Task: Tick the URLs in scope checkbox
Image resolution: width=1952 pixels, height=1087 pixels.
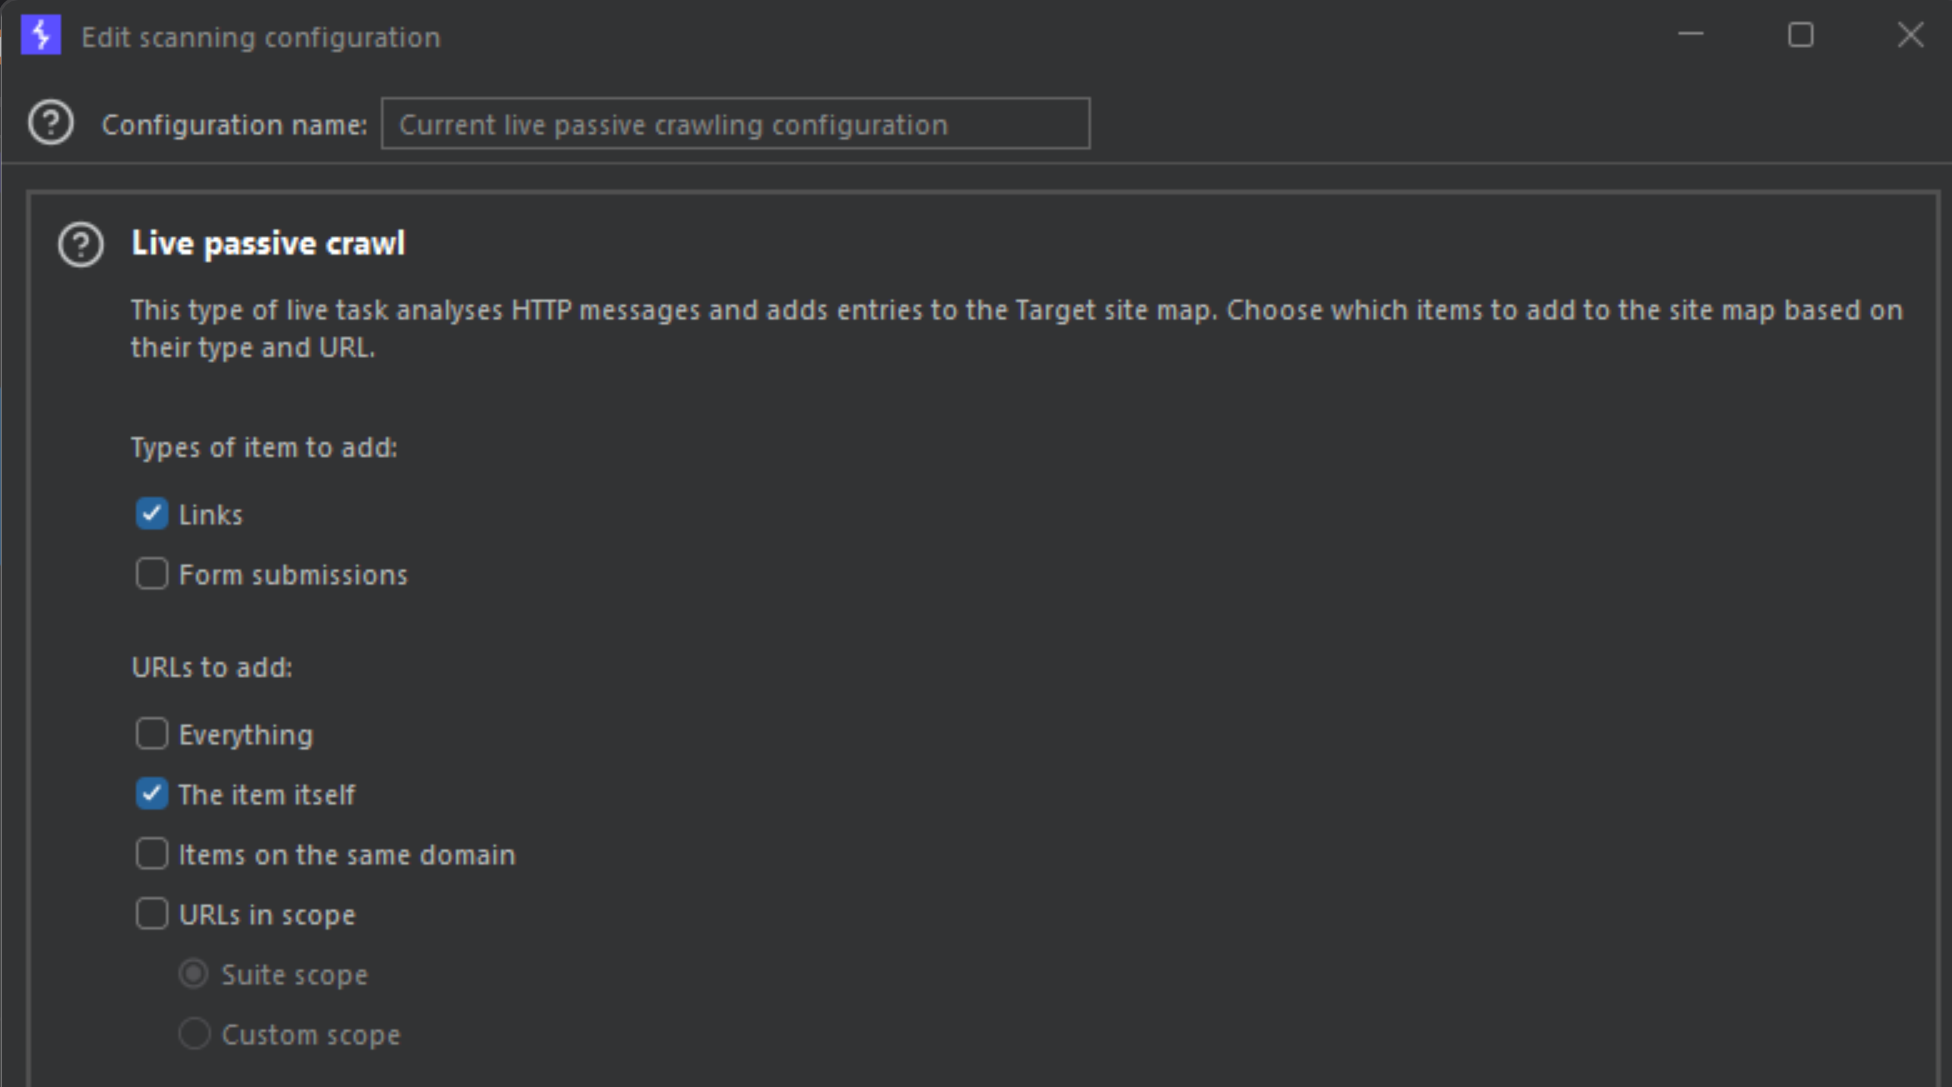Action: [152, 914]
